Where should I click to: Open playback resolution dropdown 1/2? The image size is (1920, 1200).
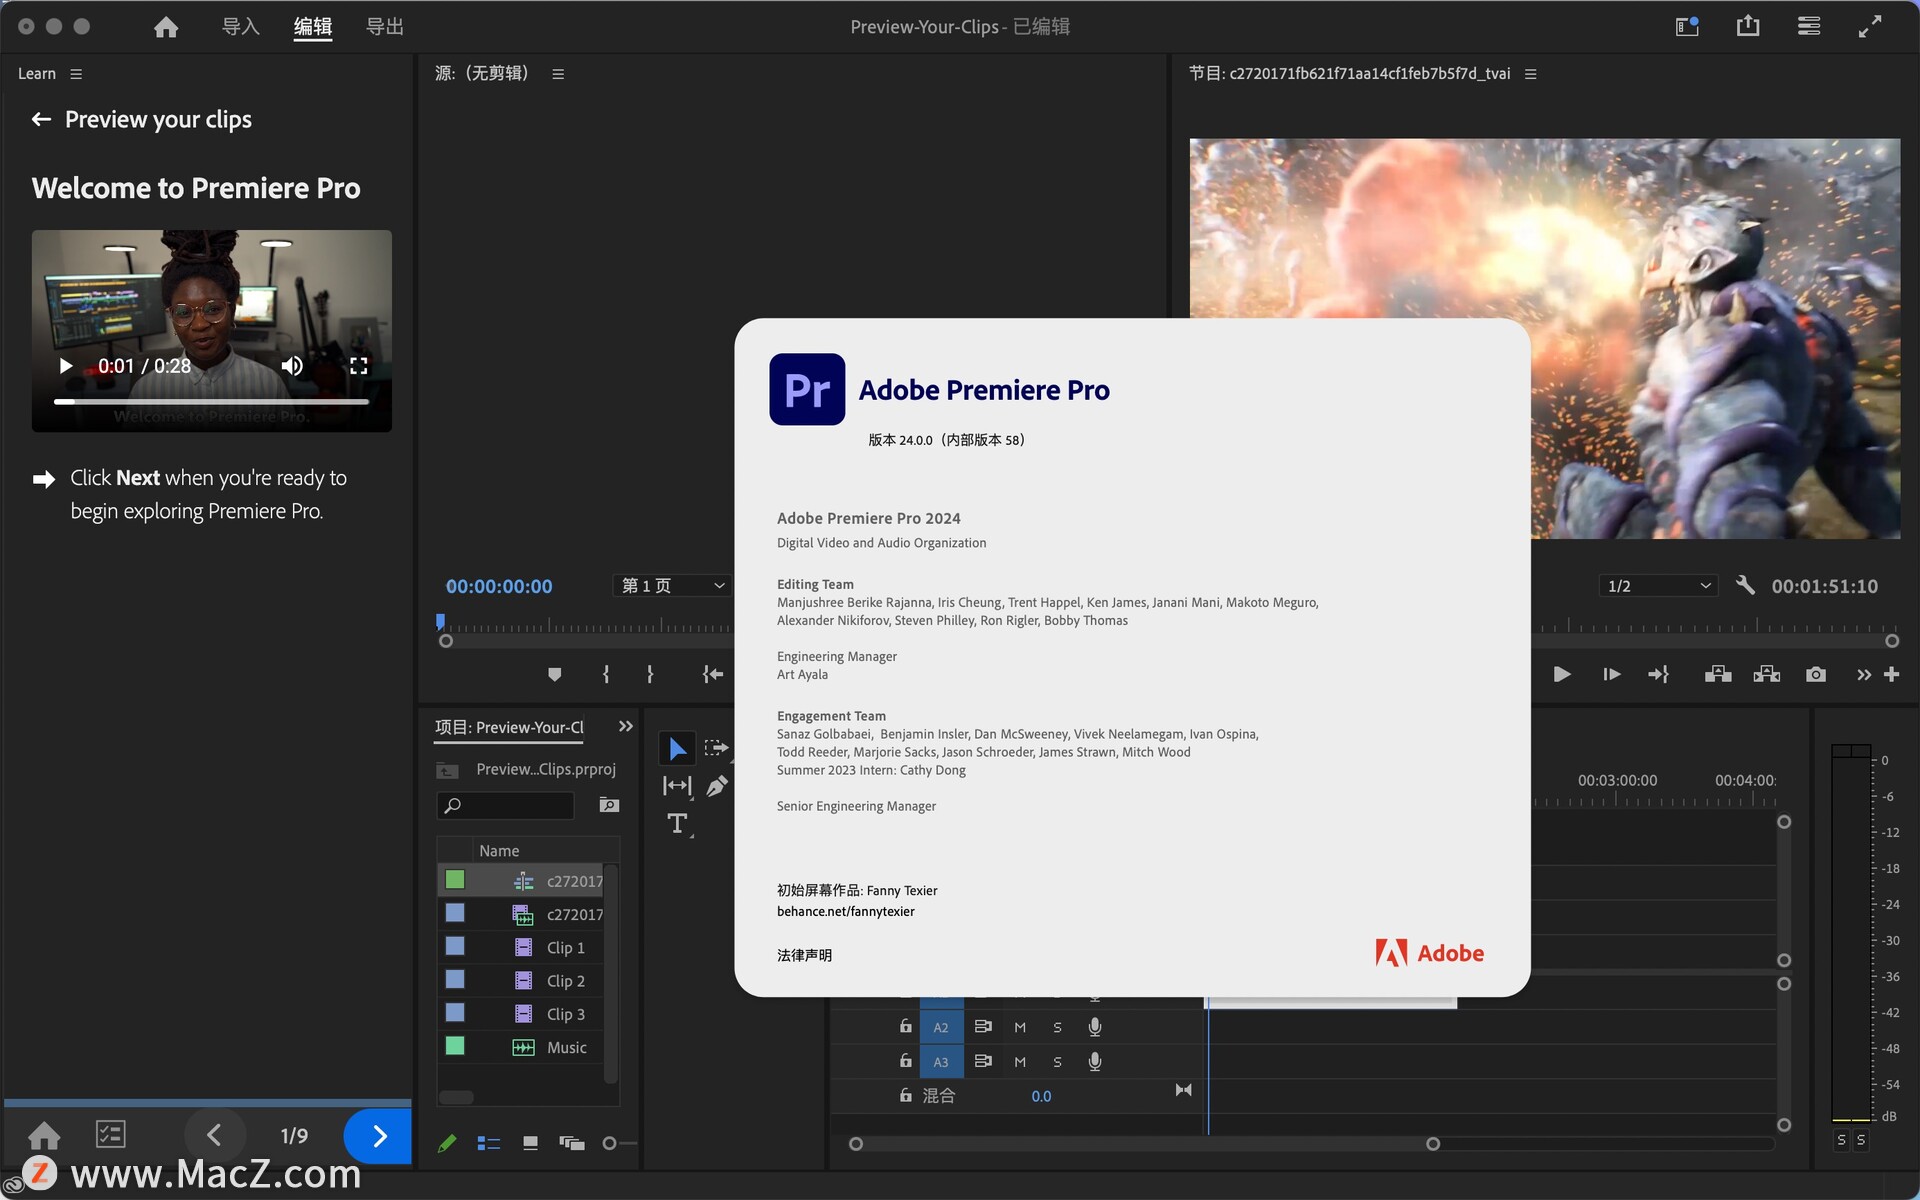(1658, 586)
